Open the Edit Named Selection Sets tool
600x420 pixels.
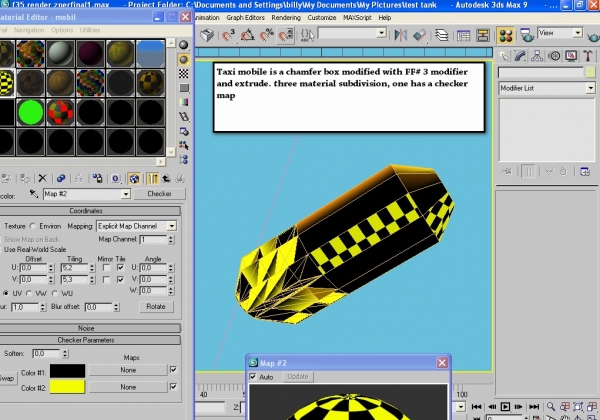[x=307, y=35]
